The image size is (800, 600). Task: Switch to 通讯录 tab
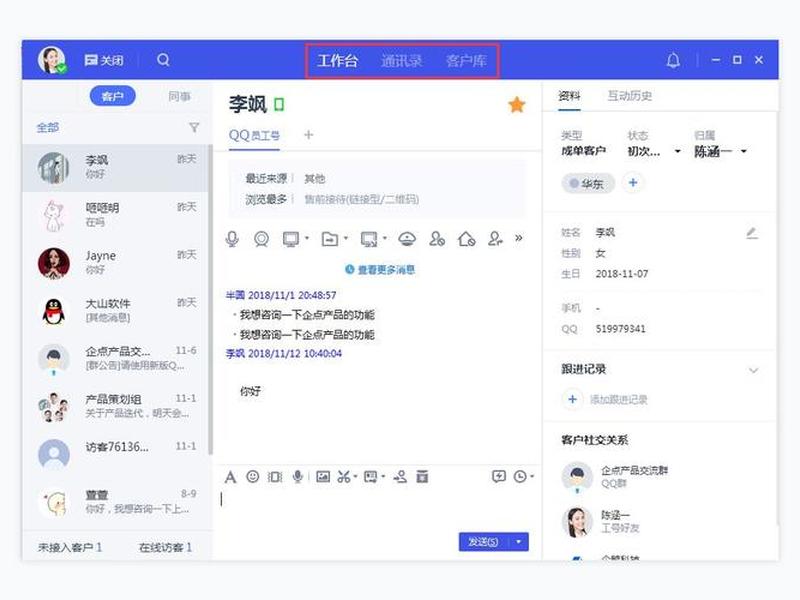402,61
